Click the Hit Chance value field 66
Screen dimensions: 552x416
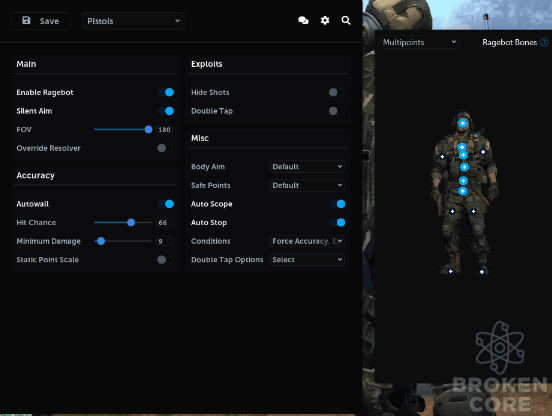(x=164, y=222)
